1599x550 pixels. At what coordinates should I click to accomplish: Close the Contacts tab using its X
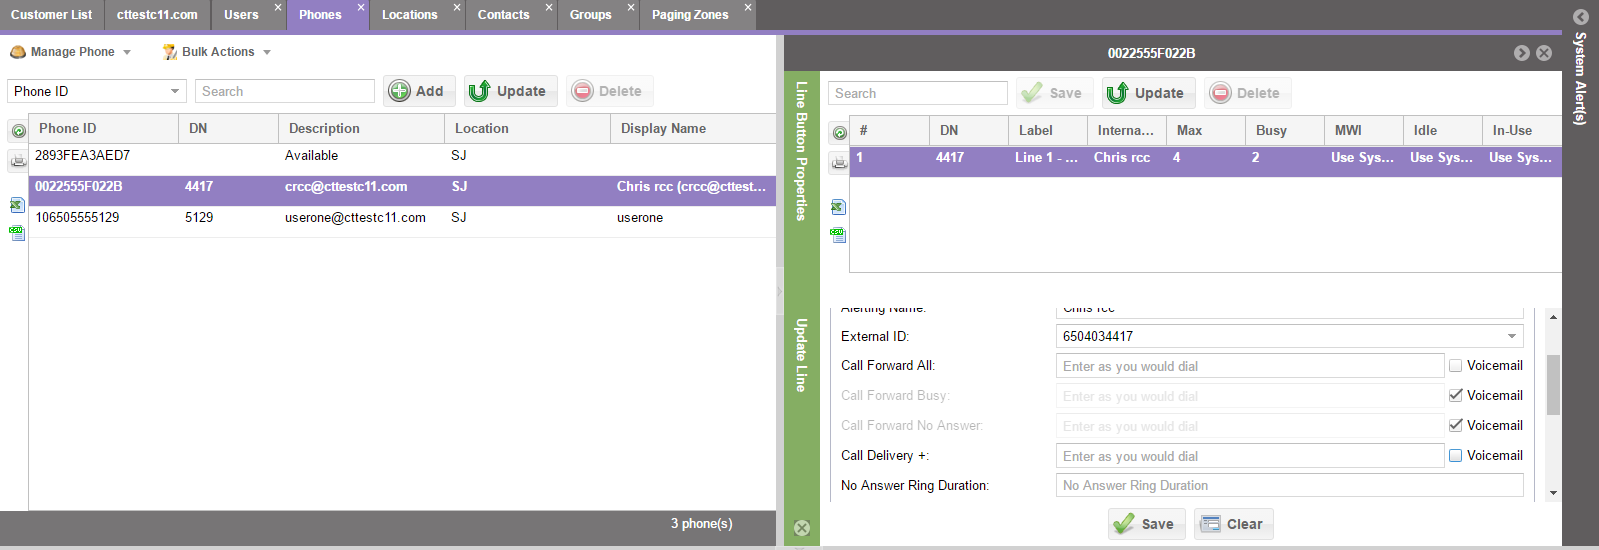pyautogui.click(x=549, y=7)
